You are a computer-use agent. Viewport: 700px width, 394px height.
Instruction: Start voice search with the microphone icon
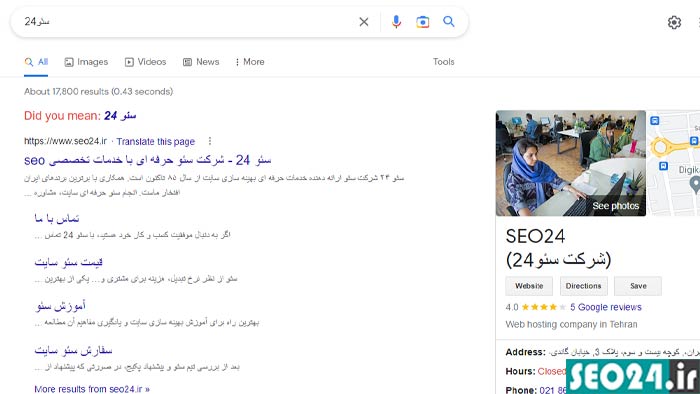click(x=396, y=21)
